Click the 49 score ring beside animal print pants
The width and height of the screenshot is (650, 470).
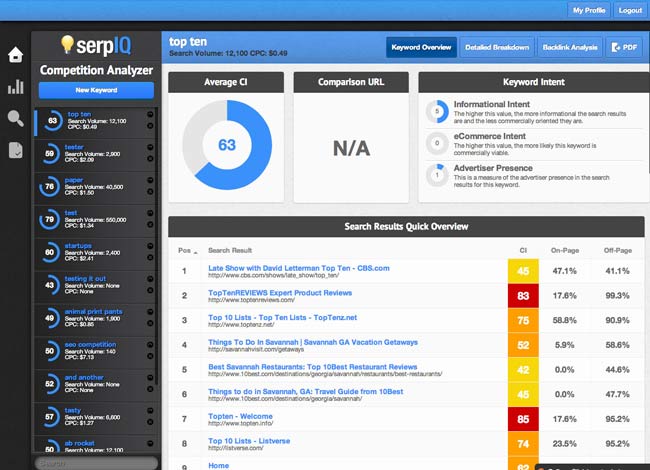(x=49, y=318)
